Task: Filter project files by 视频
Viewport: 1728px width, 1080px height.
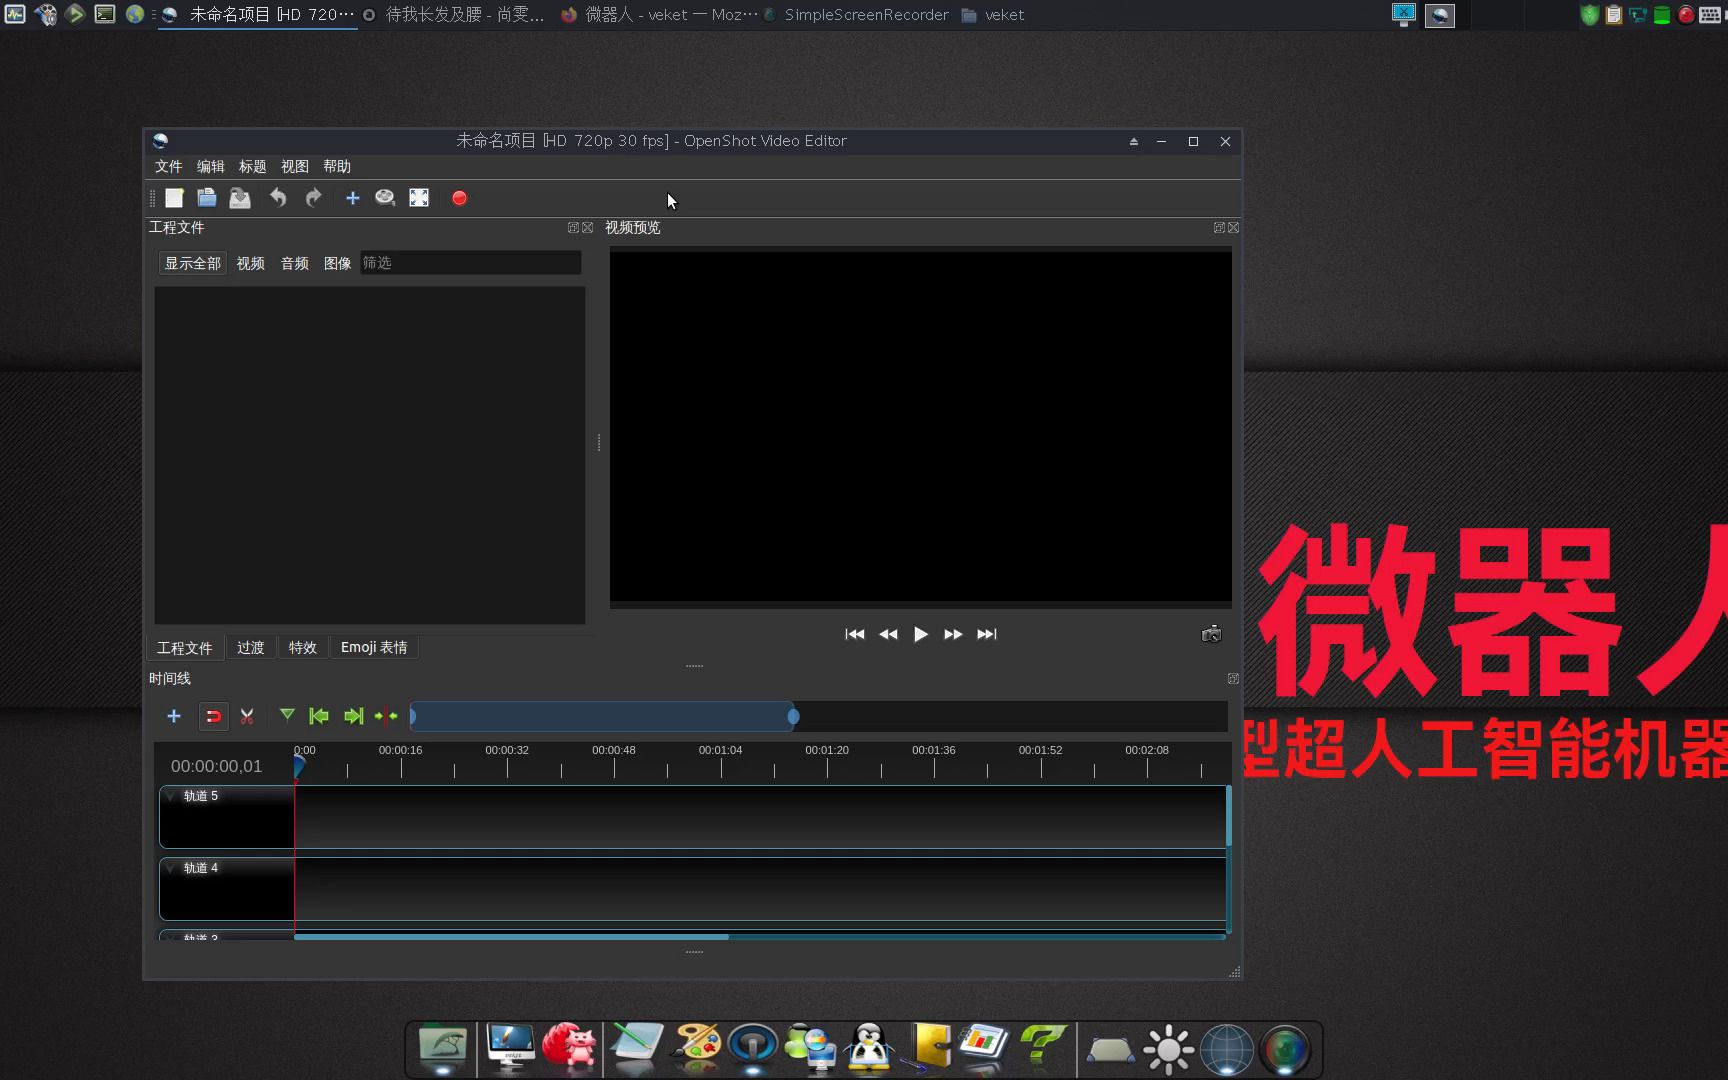Action: pyautogui.click(x=250, y=263)
